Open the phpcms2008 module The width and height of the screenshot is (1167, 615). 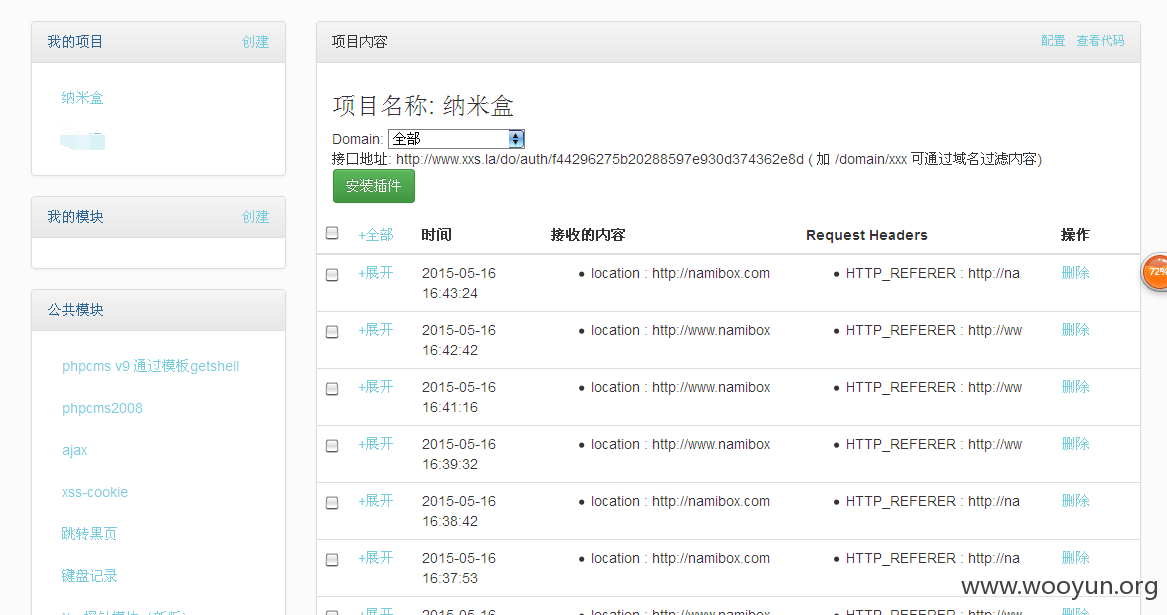[x=102, y=408]
